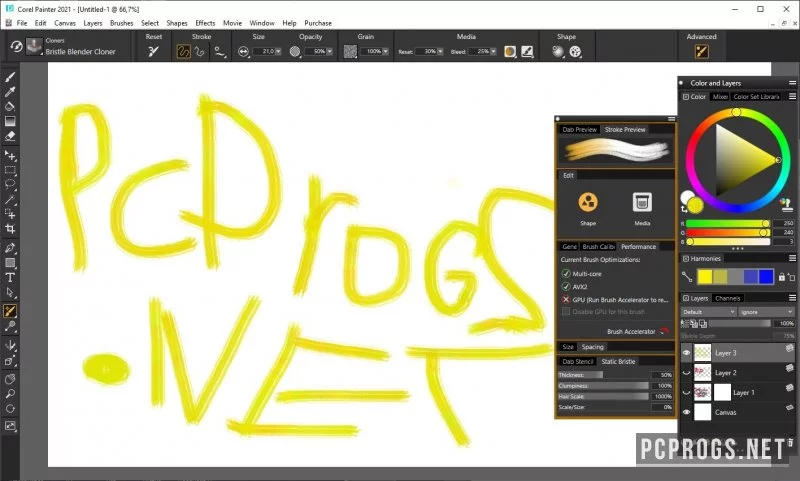Select the Magic Wand tool
This screenshot has height=481, width=800.
click(x=10, y=199)
